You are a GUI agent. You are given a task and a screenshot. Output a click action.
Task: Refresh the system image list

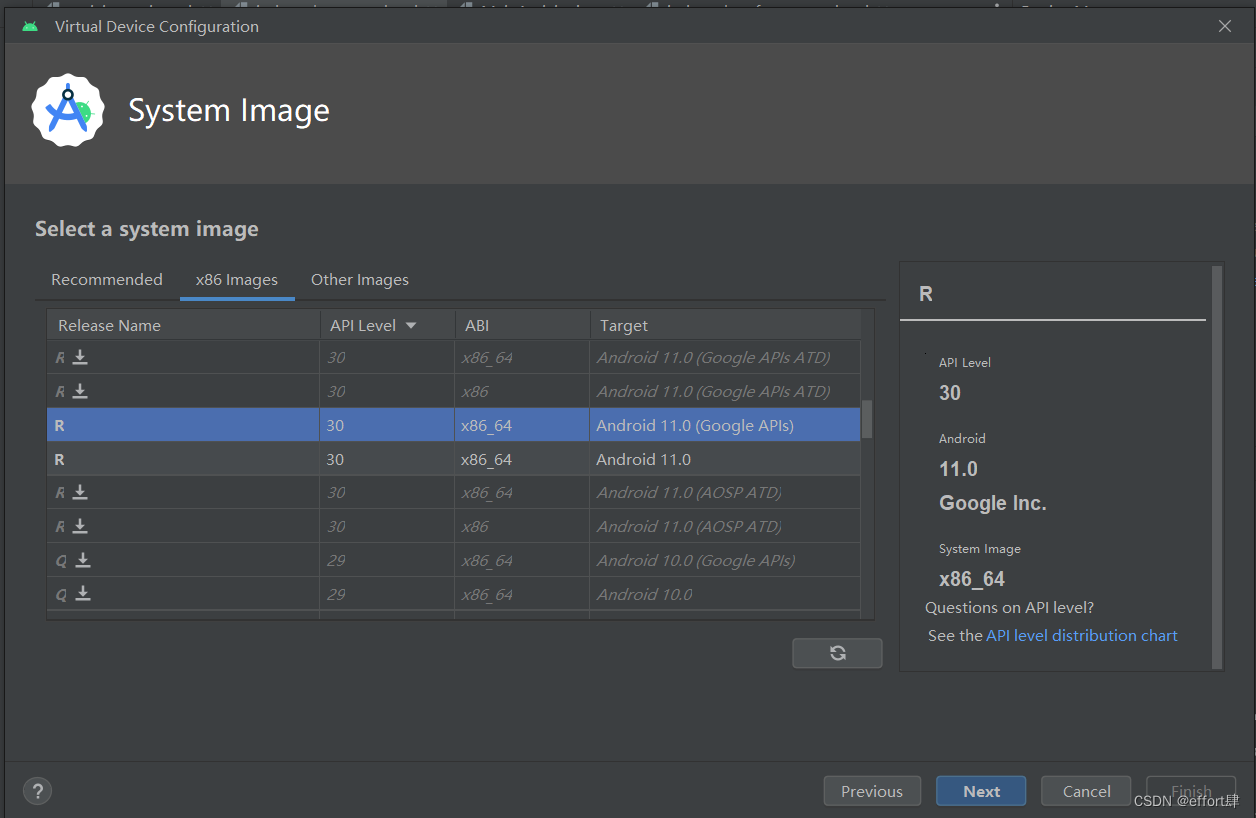[x=837, y=653]
